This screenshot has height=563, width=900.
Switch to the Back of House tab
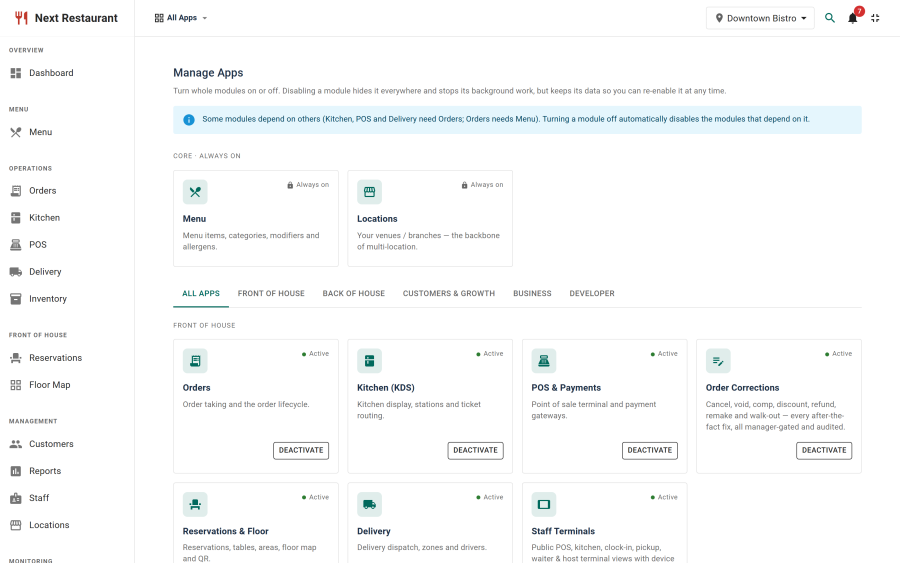point(354,293)
